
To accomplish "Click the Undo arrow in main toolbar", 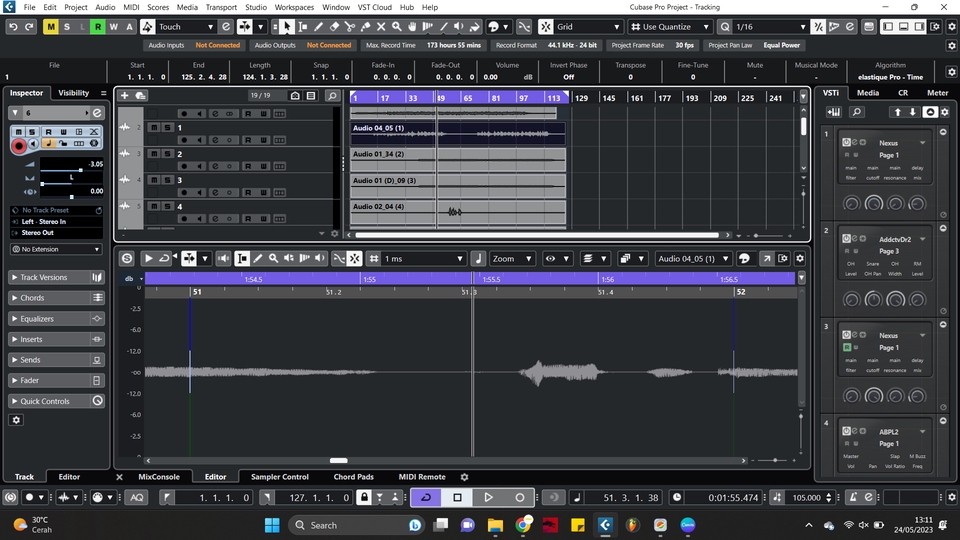I will point(13,27).
